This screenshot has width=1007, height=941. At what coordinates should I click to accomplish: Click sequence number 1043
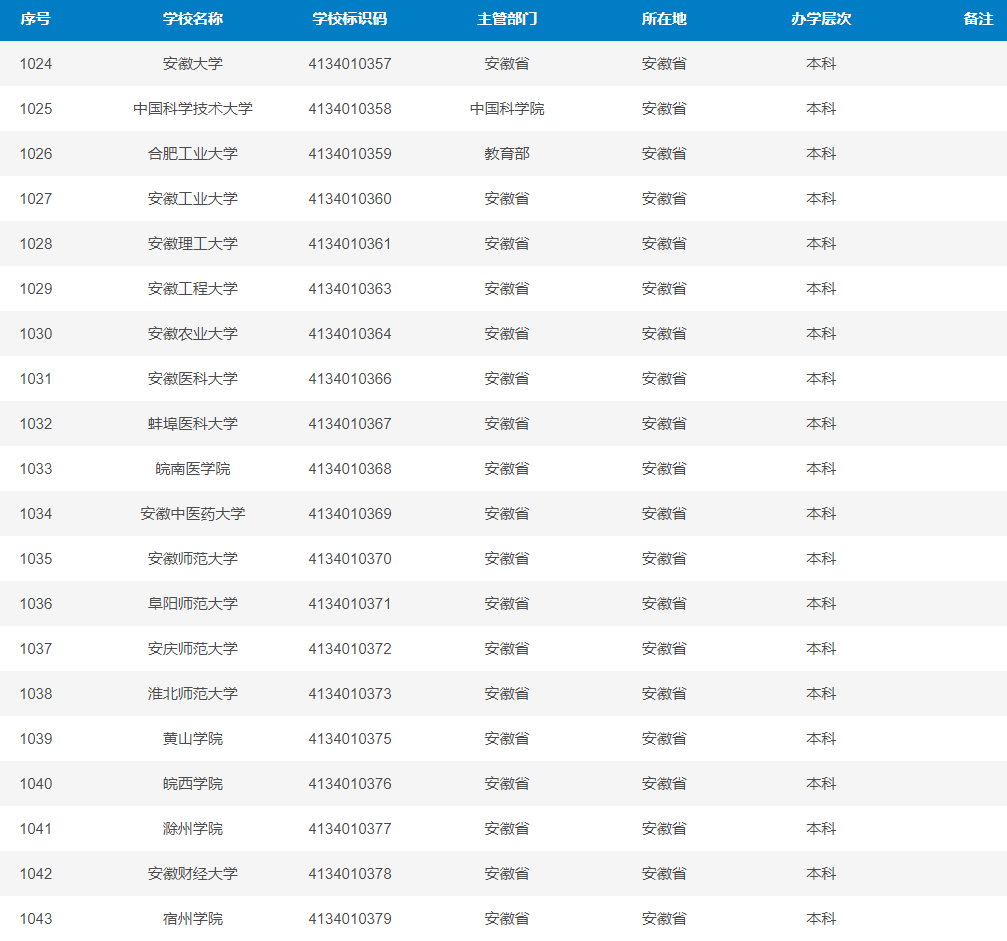coord(36,919)
